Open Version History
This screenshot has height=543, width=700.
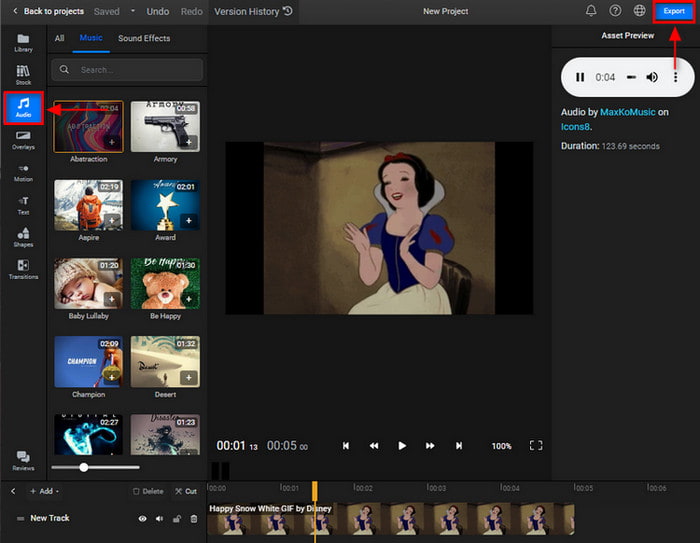[253, 12]
